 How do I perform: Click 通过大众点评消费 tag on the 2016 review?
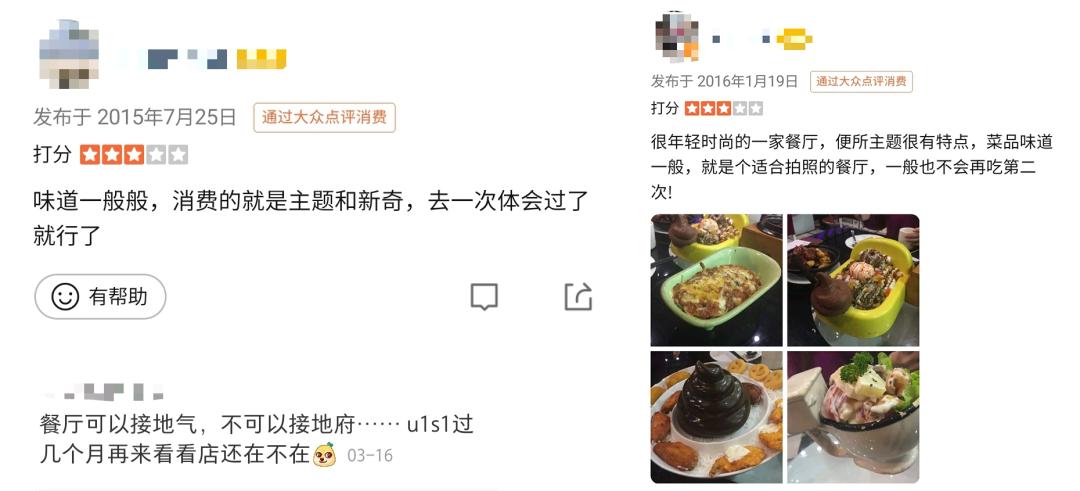[x=861, y=81]
